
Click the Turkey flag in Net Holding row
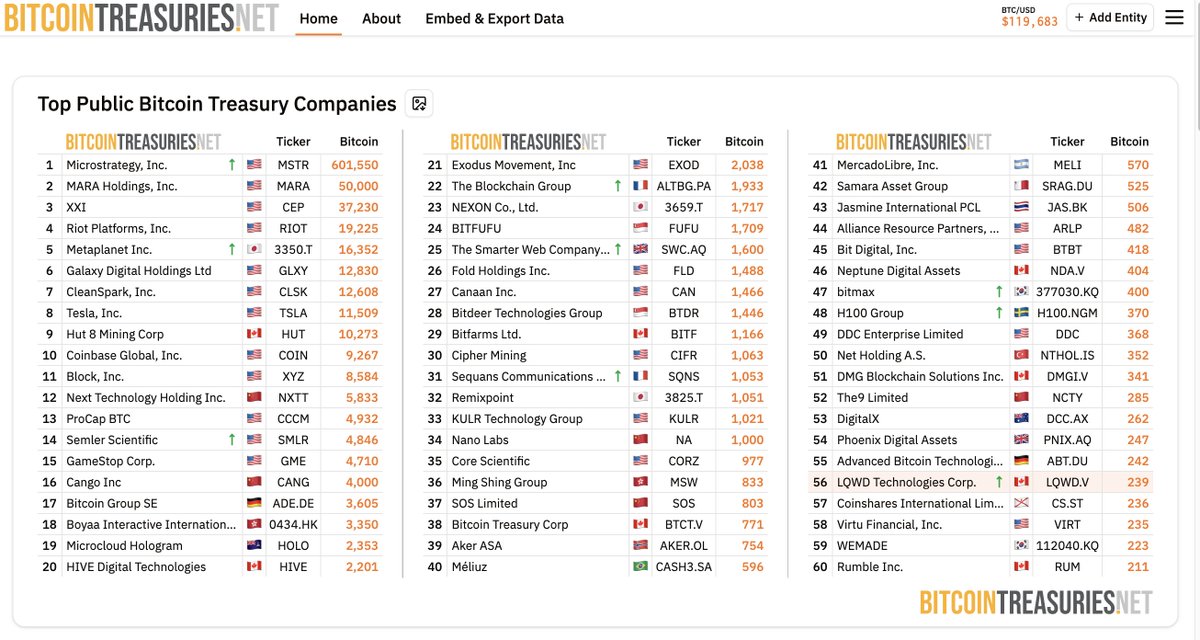click(1021, 355)
